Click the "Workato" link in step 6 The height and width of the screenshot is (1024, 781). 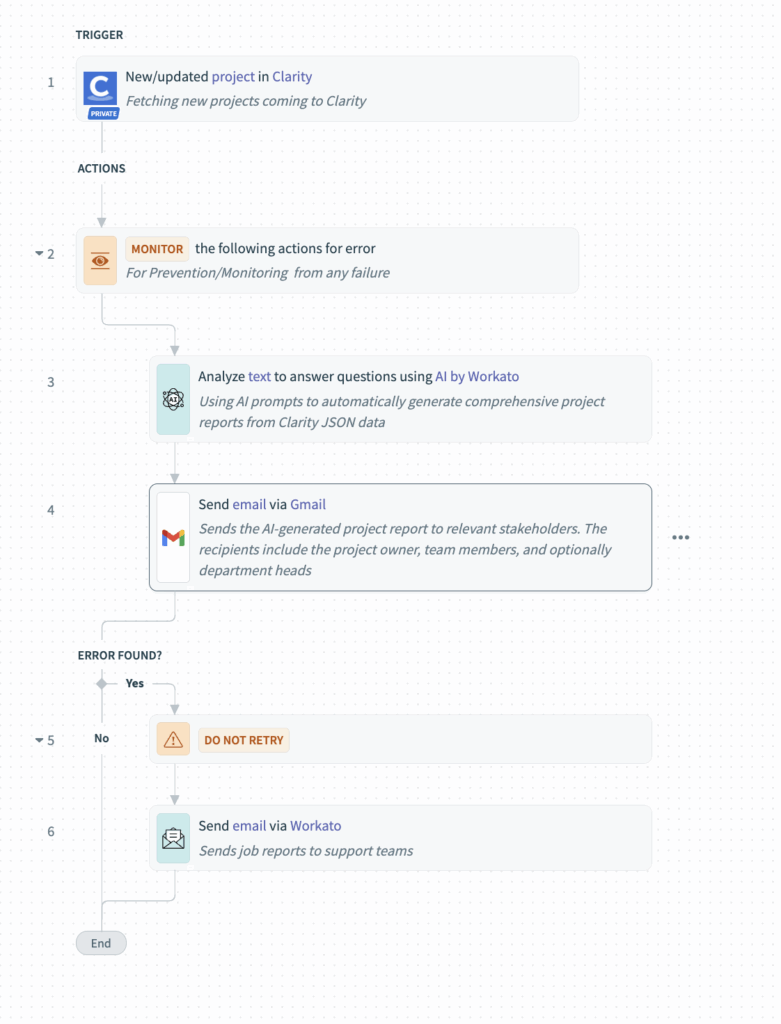pos(316,826)
